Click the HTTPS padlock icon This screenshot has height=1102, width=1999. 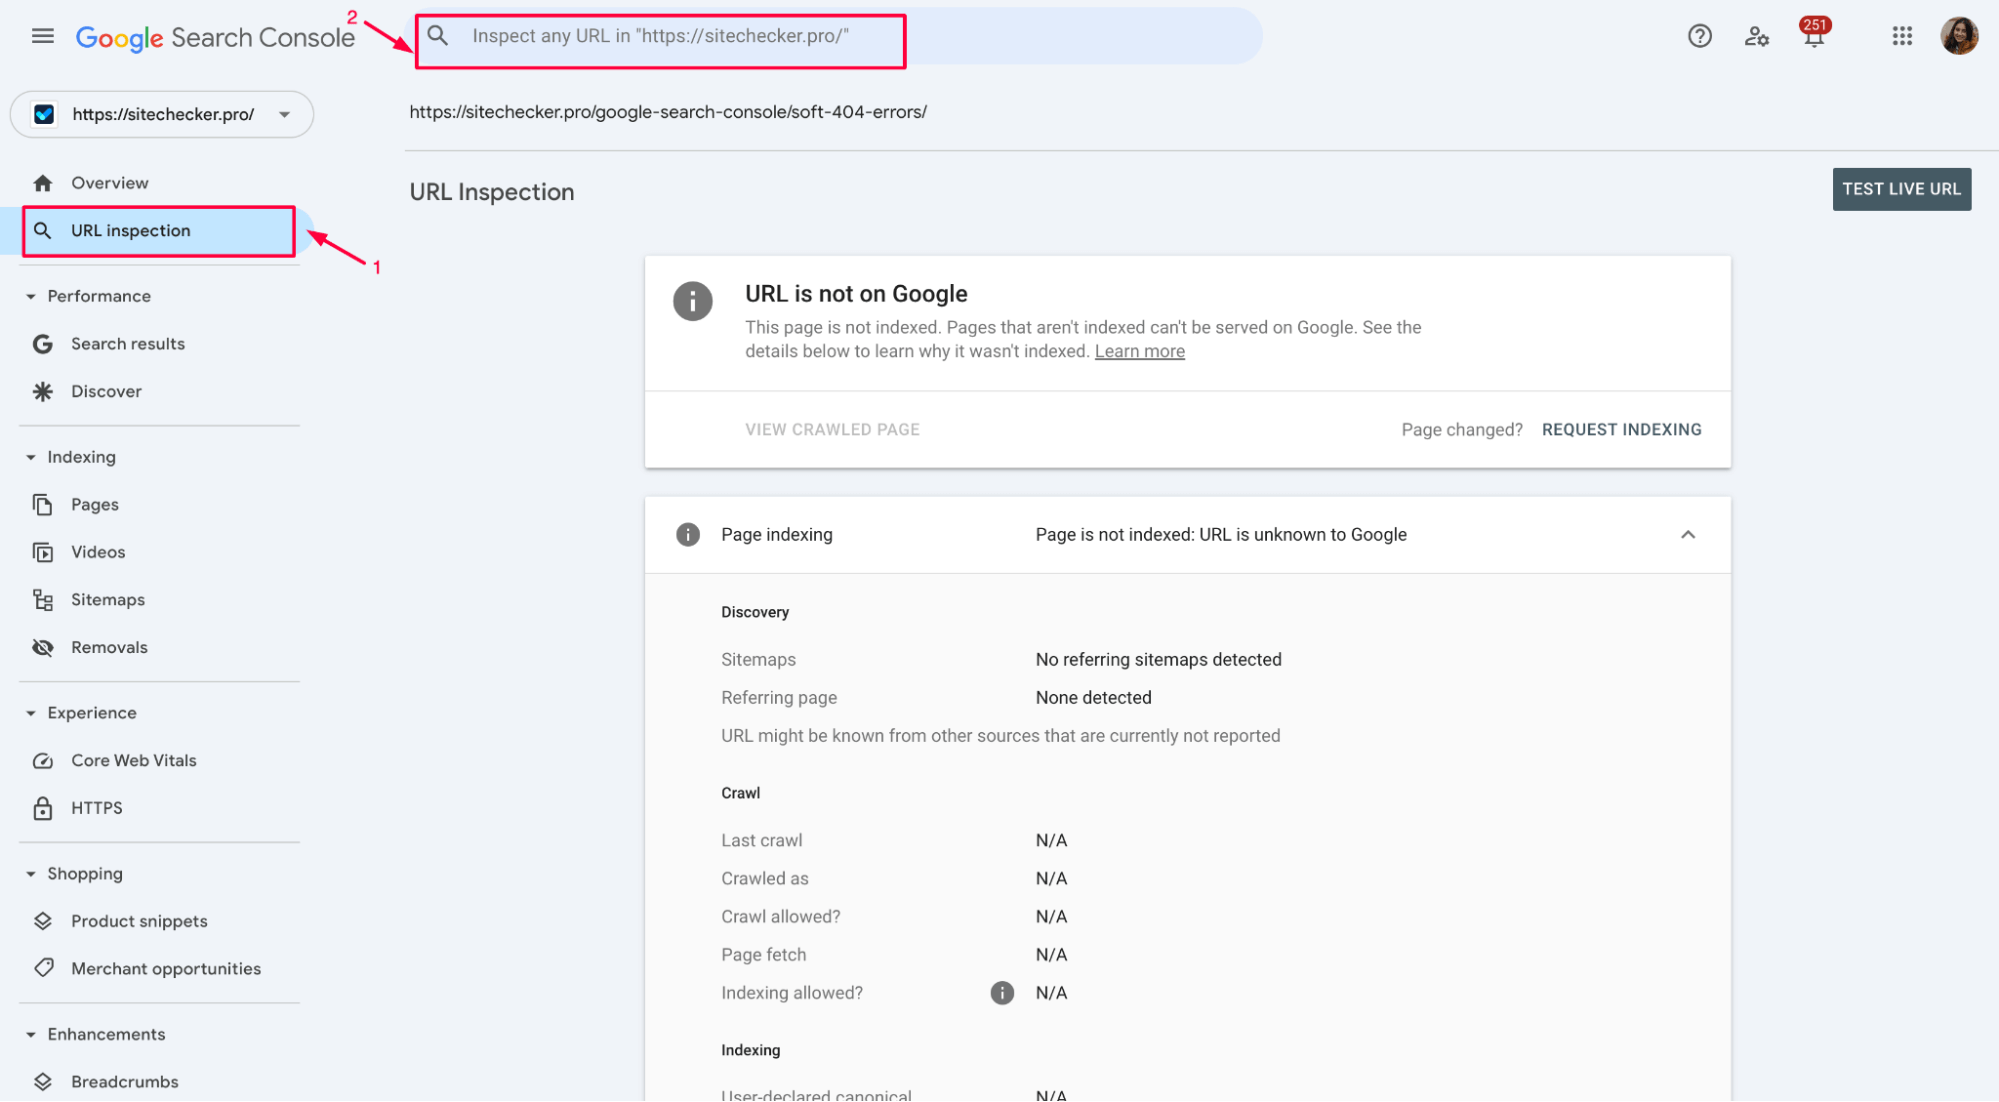click(x=43, y=808)
